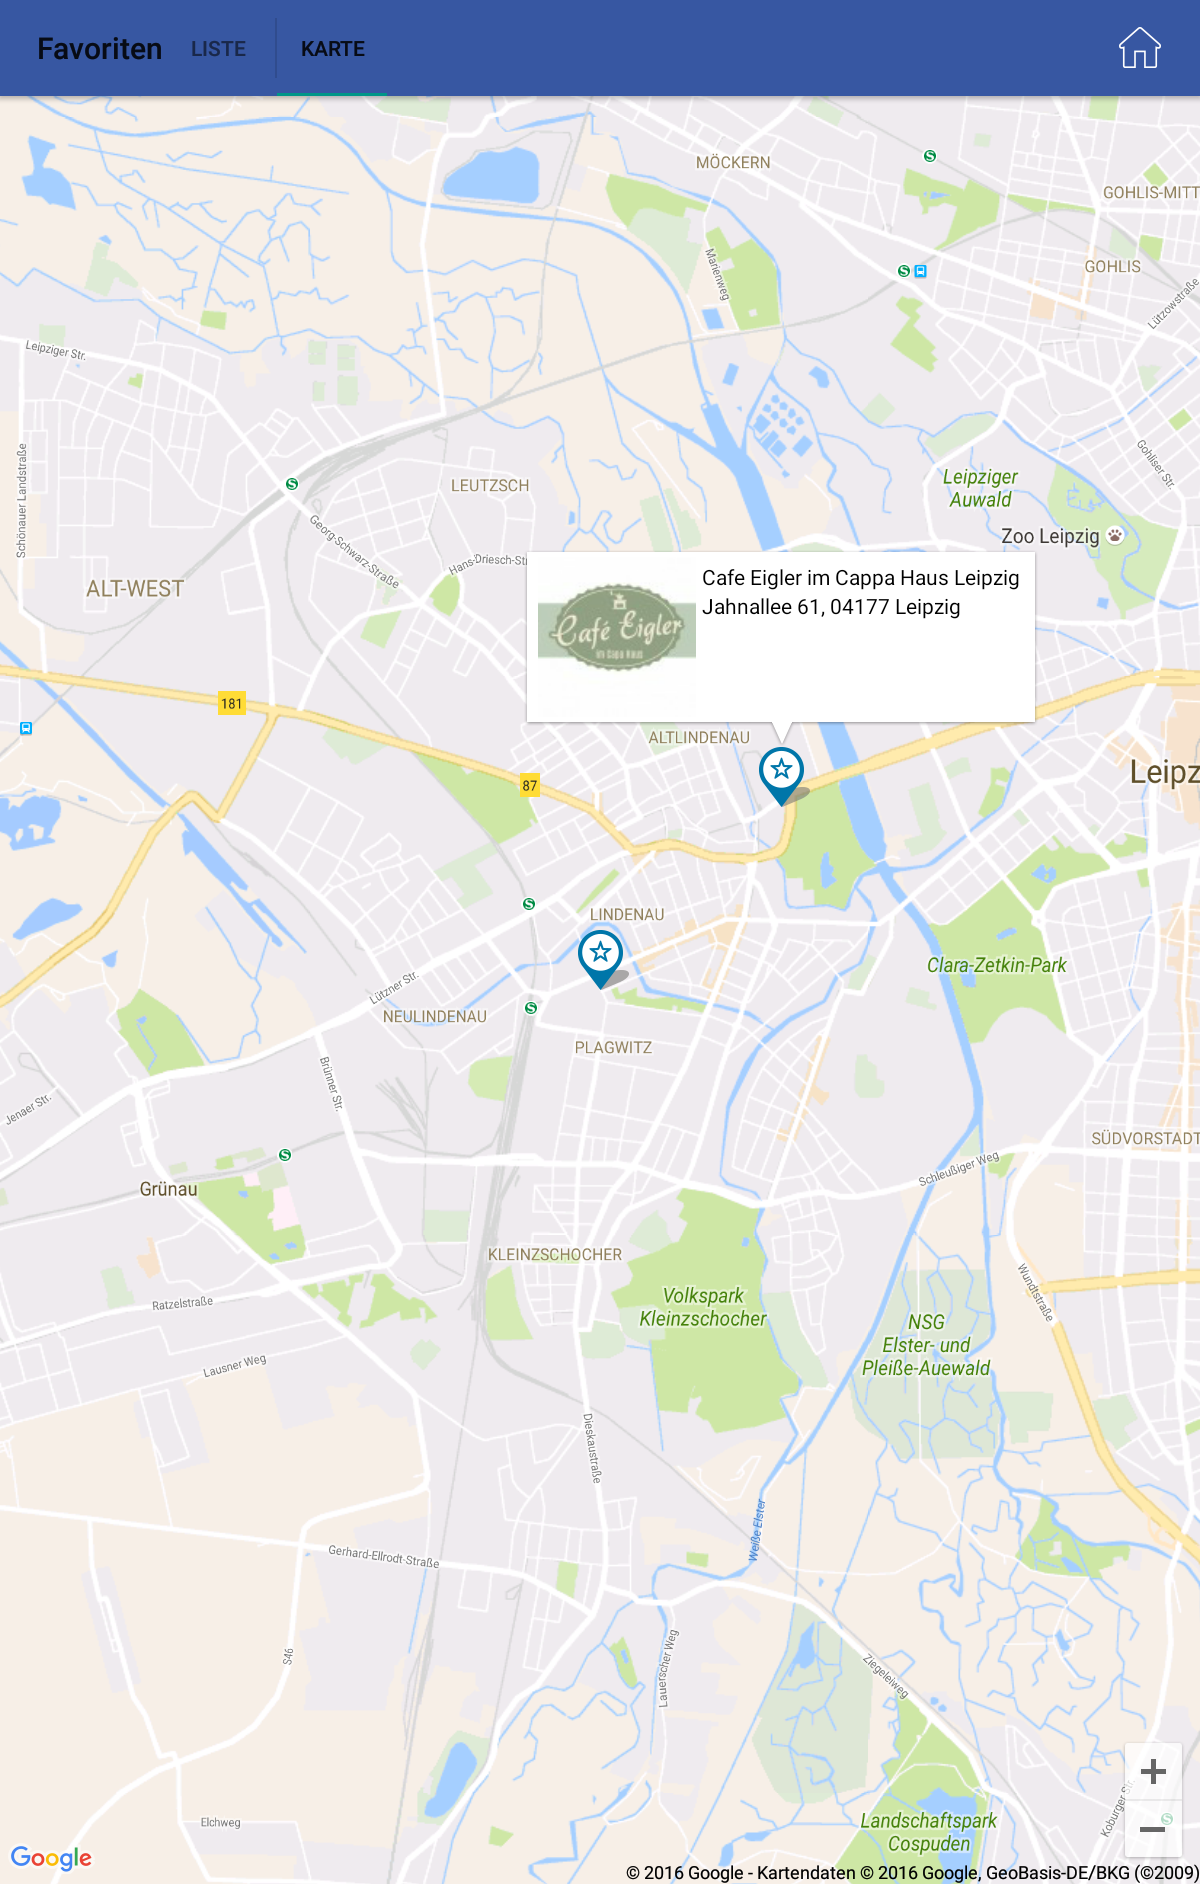1200x1884 pixels.
Task: Zoom in with the plus button
Action: [1153, 1772]
